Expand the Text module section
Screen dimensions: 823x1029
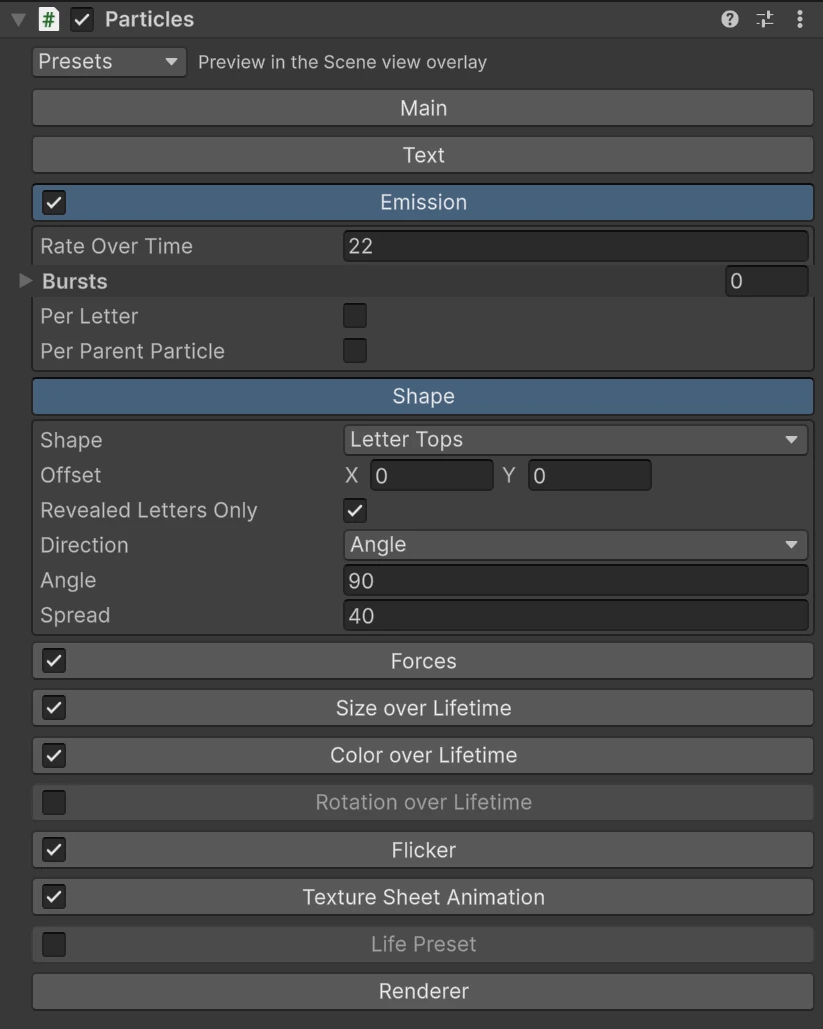point(423,155)
